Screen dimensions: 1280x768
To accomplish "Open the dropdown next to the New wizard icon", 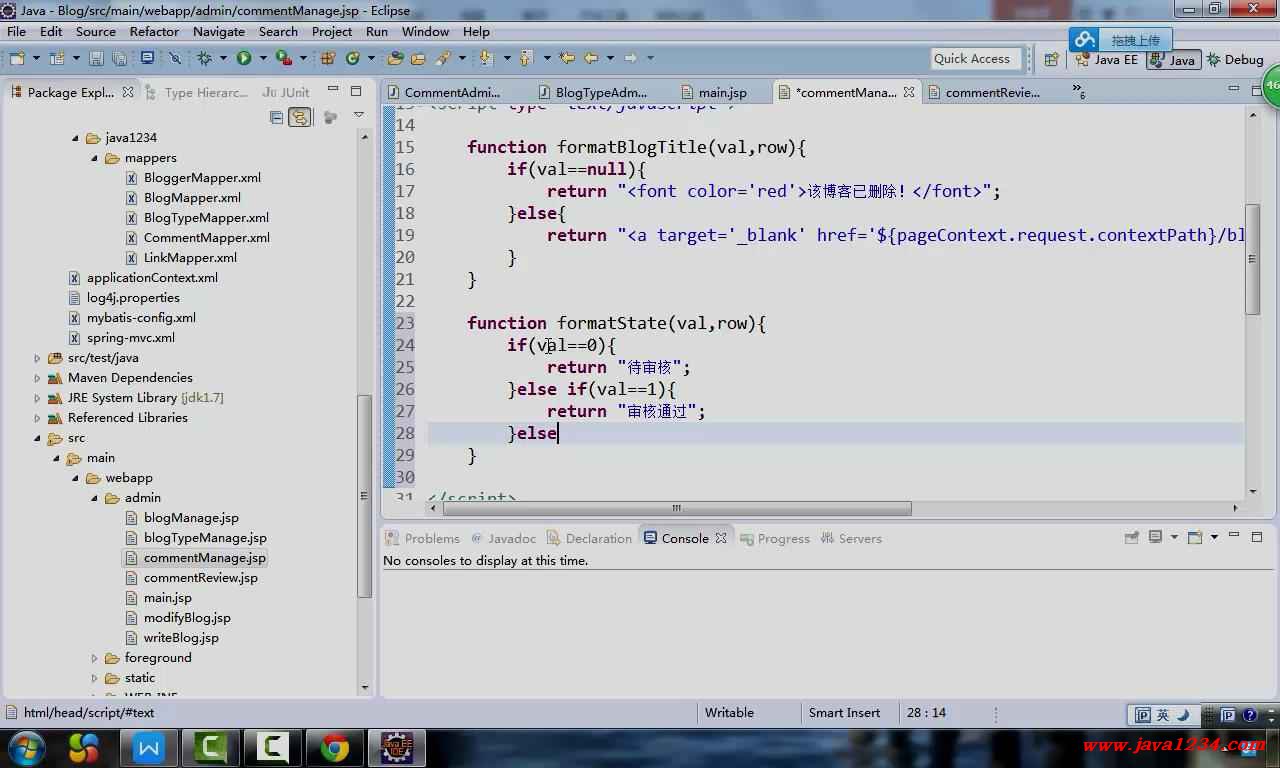I will pyautogui.click(x=36, y=58).
